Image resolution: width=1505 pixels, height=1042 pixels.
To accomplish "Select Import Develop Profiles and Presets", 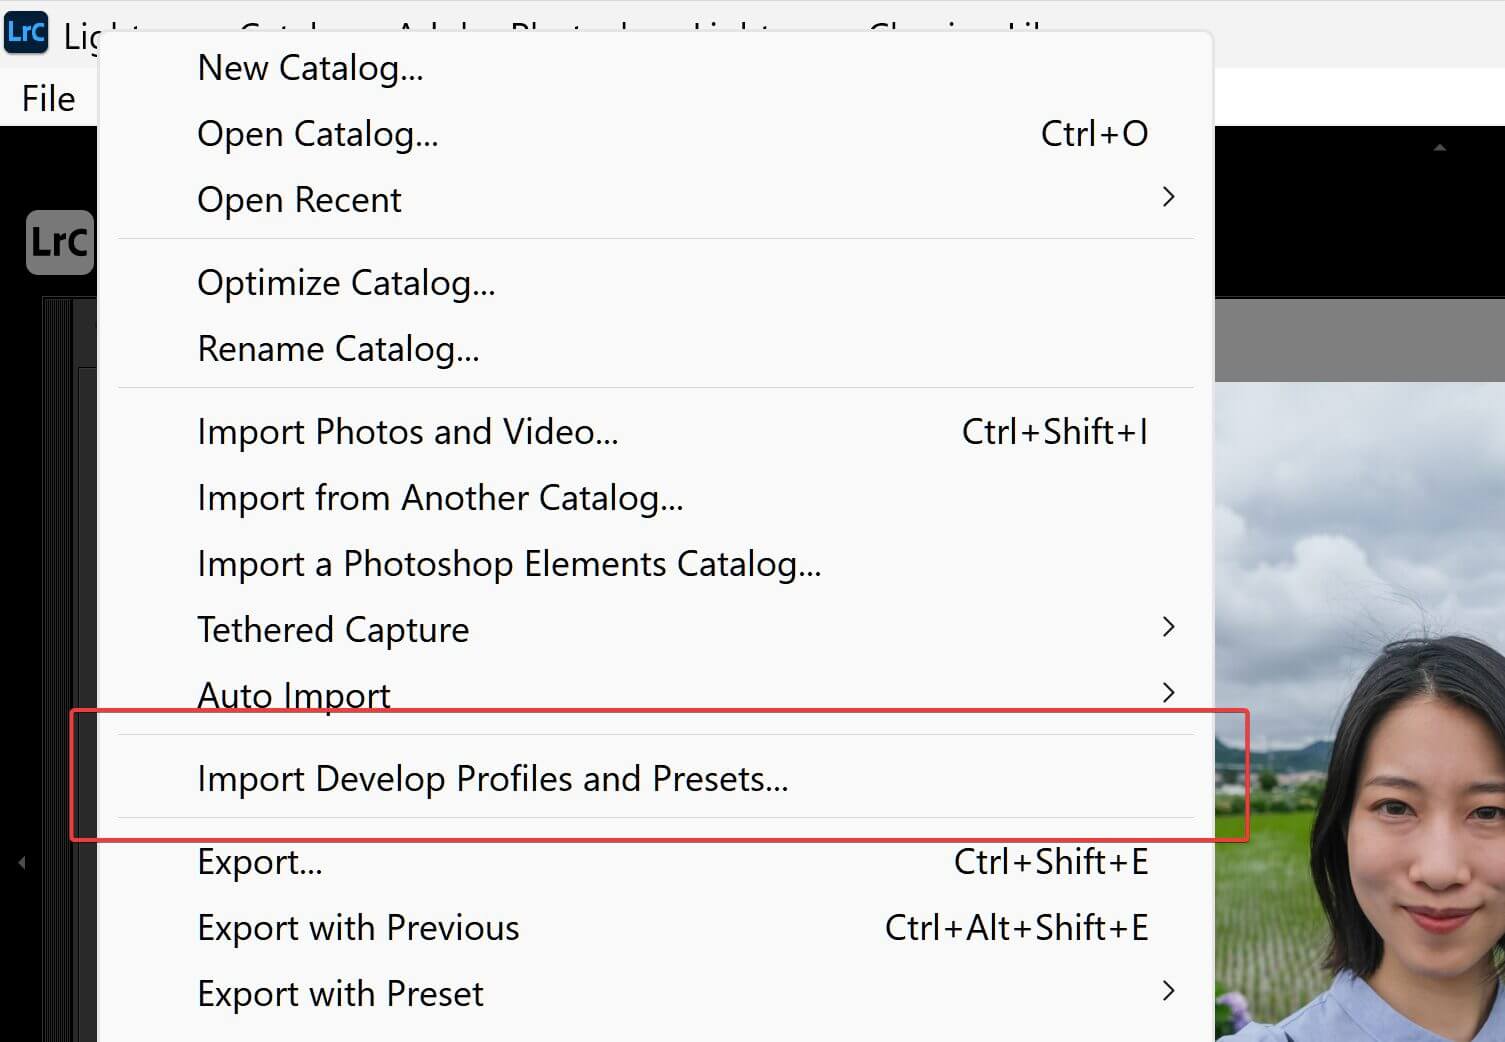I will click(493, 779).
